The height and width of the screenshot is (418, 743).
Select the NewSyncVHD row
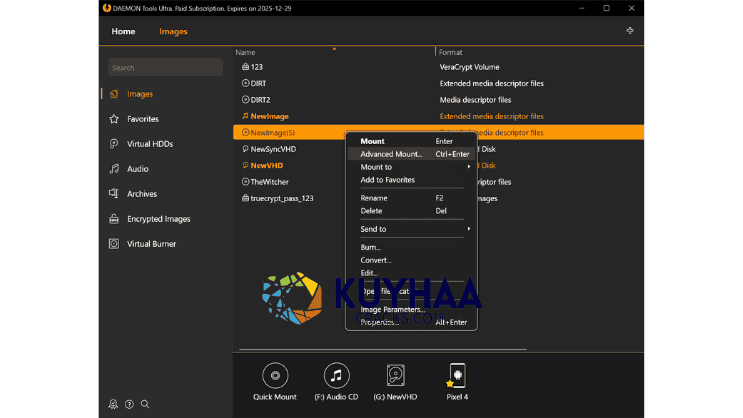[290, 149]
